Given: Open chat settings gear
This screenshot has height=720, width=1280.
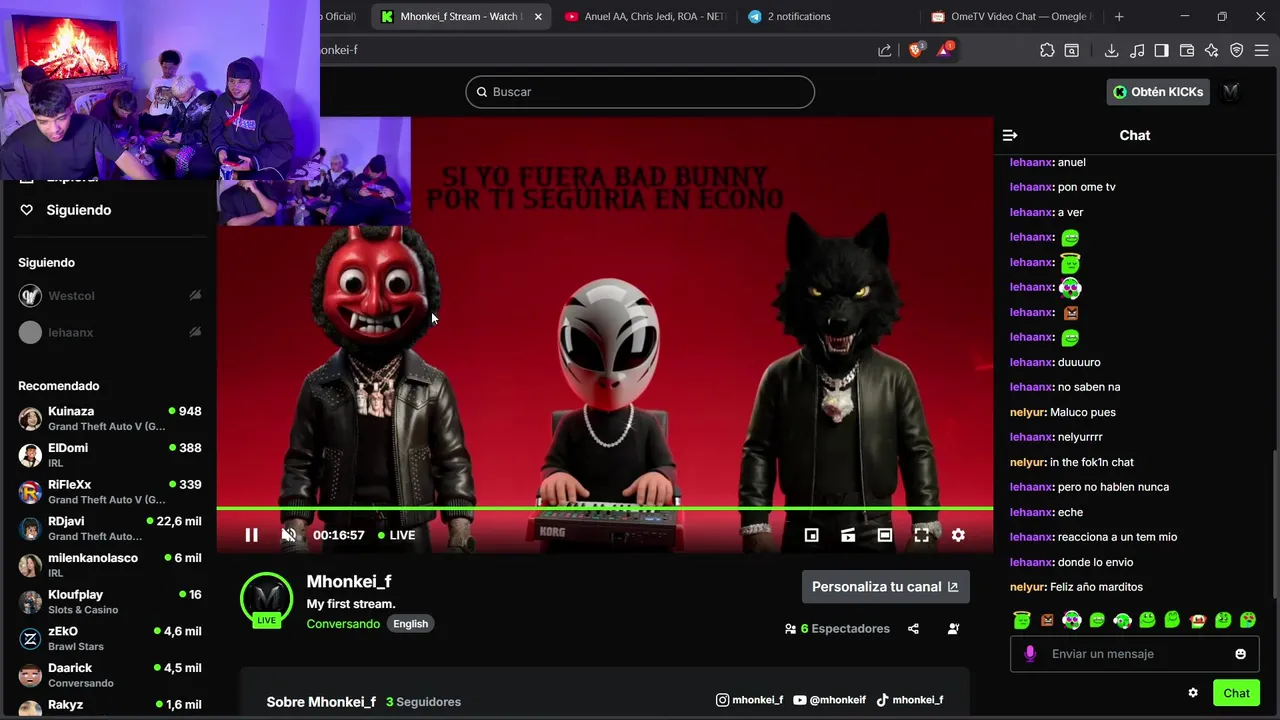Looking at the screenshot, I should (1193, 693).
